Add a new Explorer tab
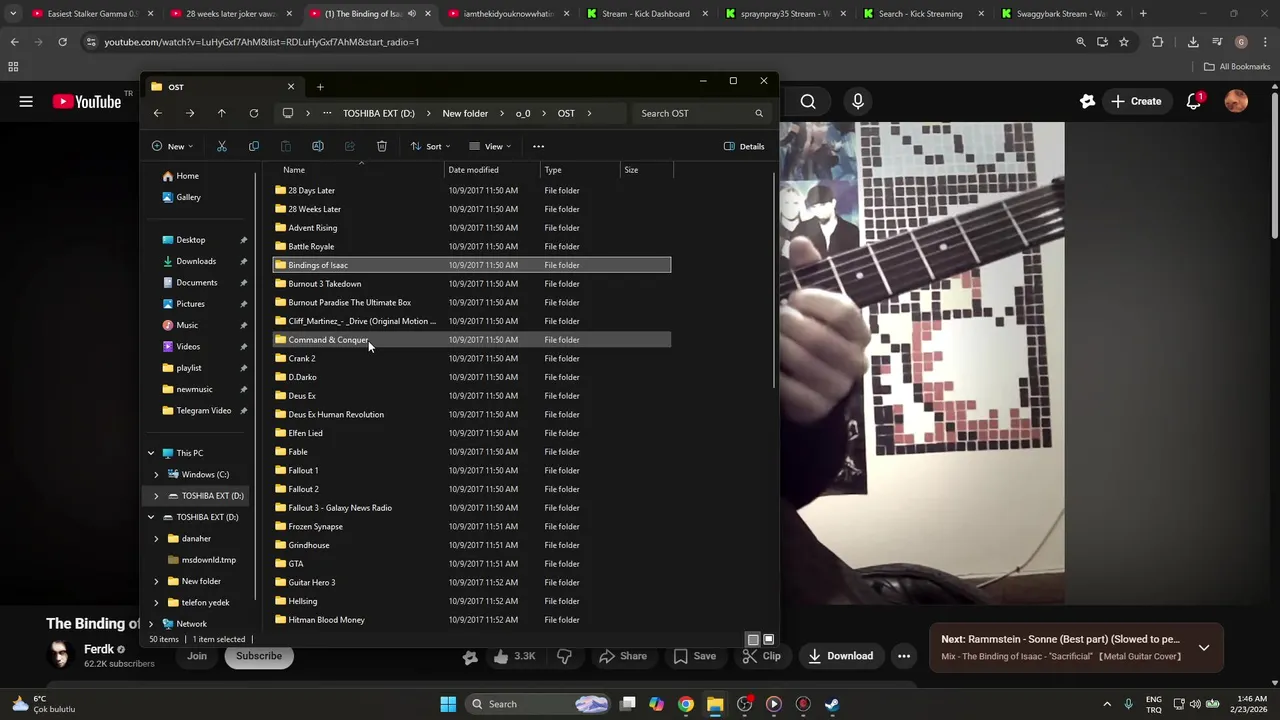Viewport: 1280px width, 720px height. click(320, 87)
